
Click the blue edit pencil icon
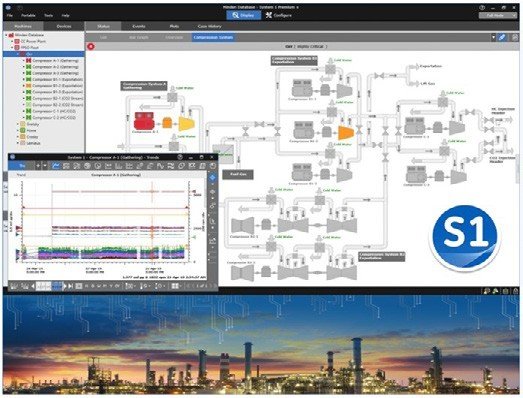pyautogui.click(x=502, y=37)
